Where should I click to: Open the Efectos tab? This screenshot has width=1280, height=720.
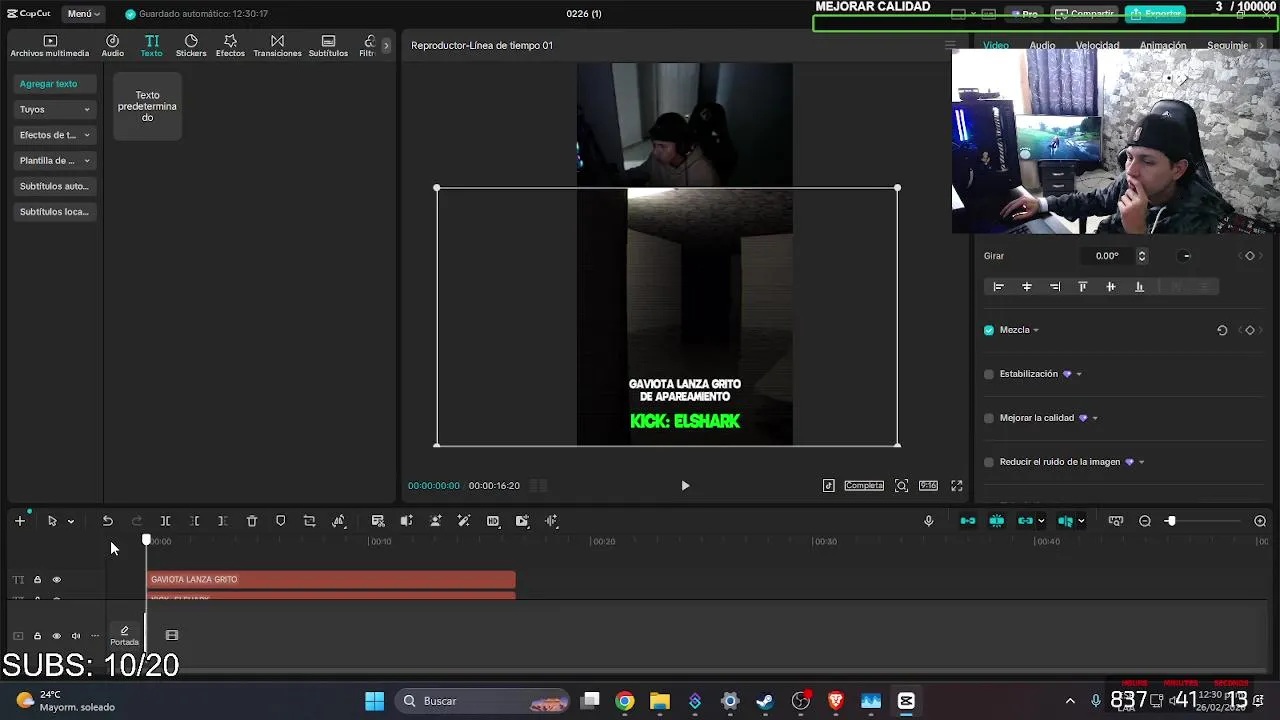pyautogui.click(x=230, y=46)
